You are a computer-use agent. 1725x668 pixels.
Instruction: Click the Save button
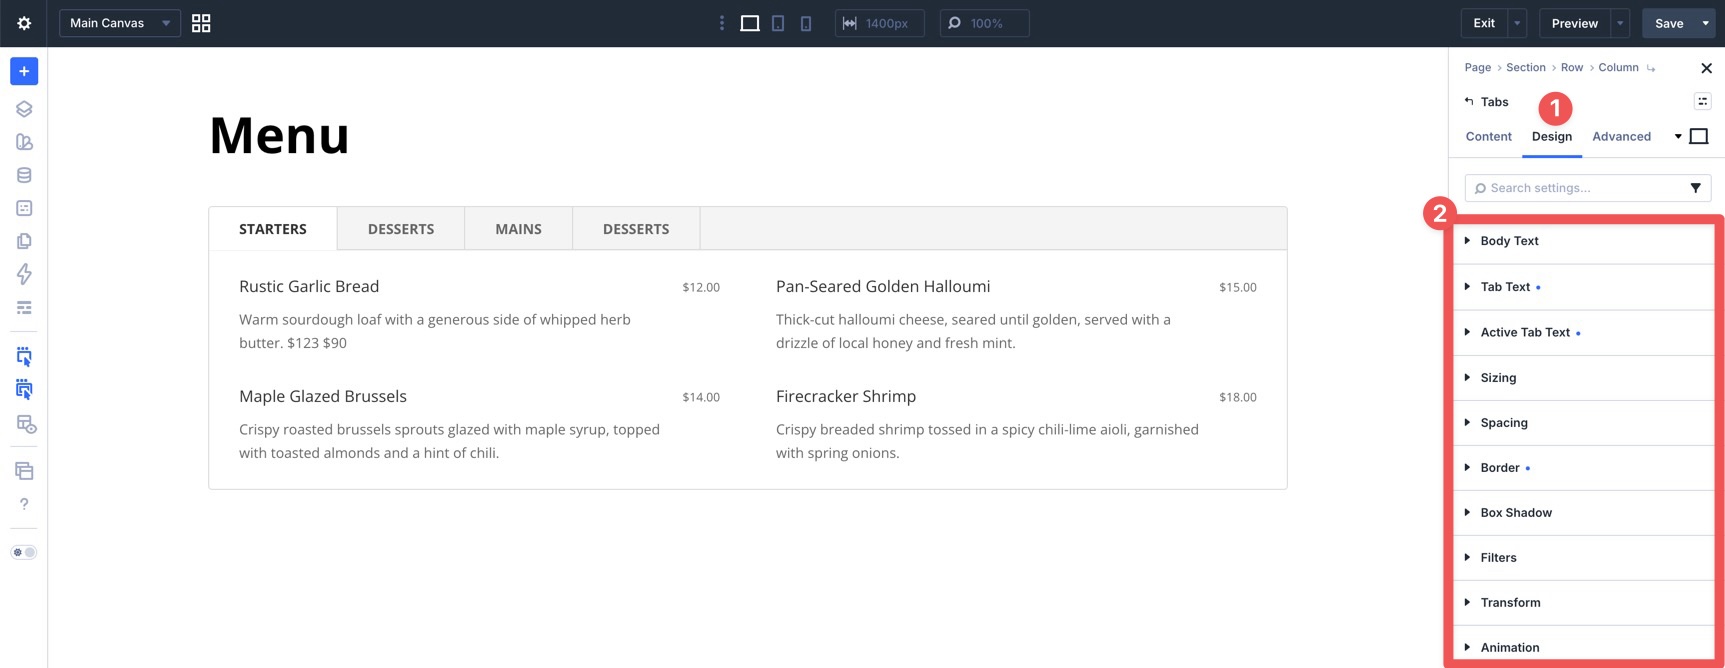pyautogui.click(x=1669, y=23)
